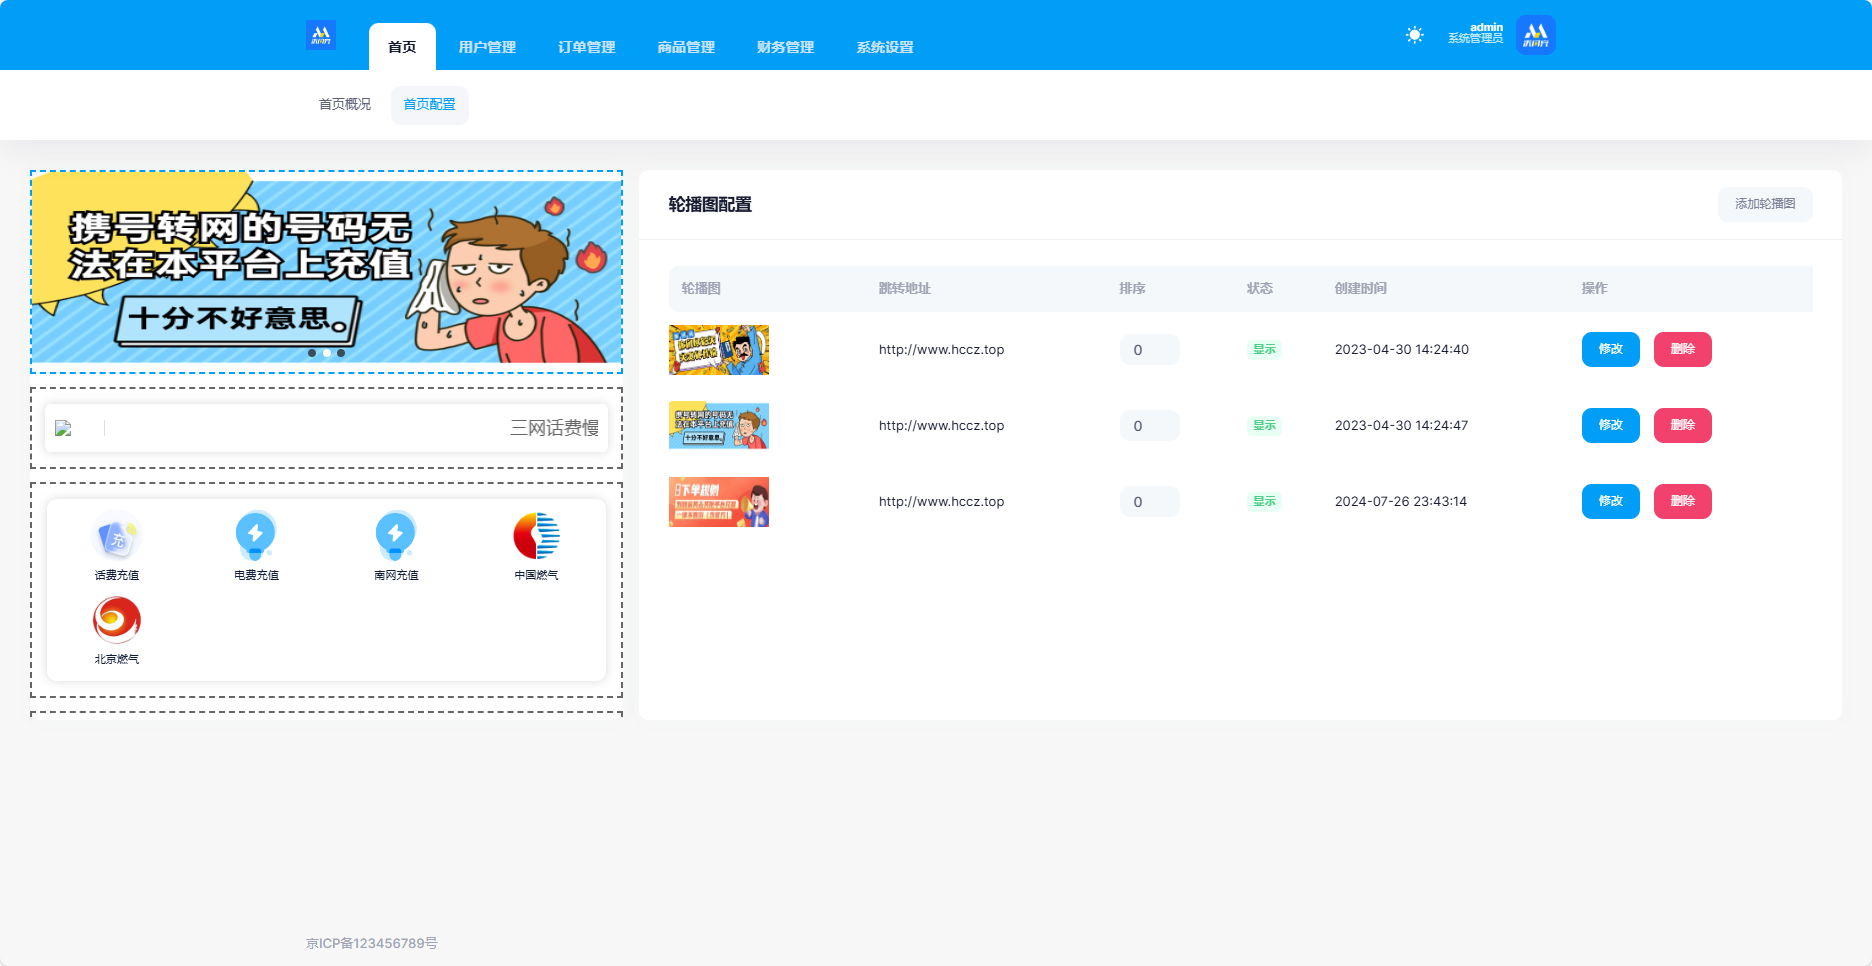Select the 南网充值 service icon
The image size is (1872, 966).
(396, 537)
